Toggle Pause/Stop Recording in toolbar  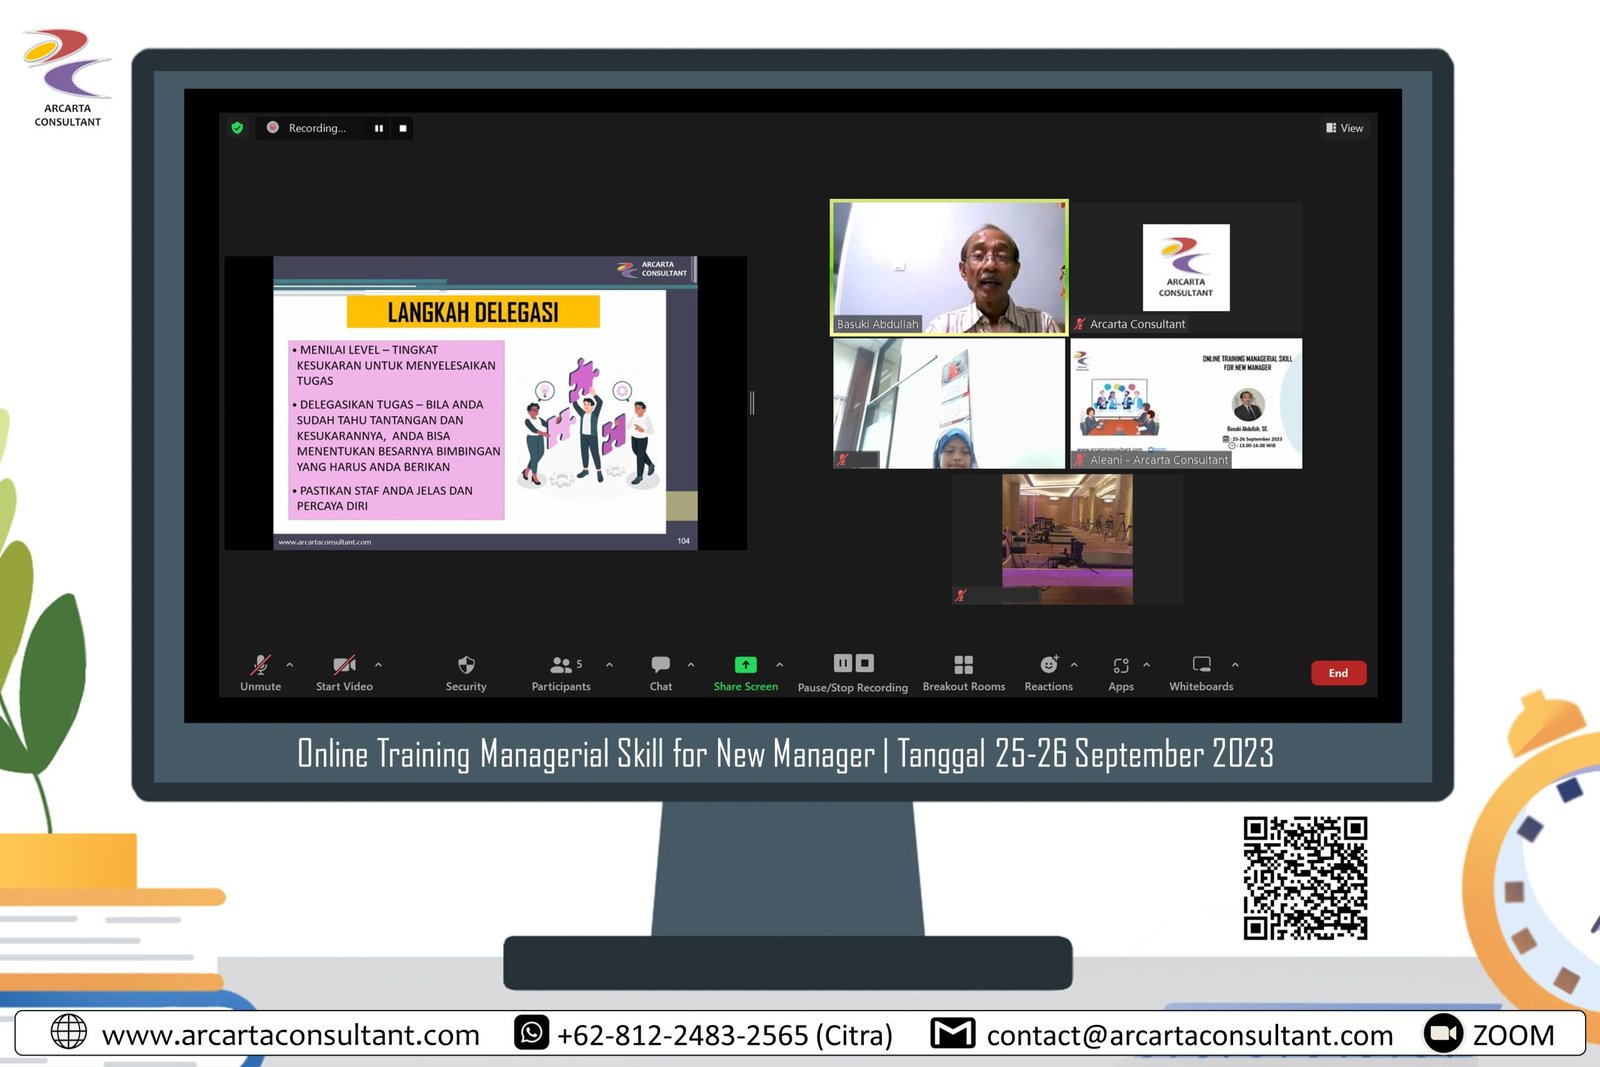coord(853,665)
